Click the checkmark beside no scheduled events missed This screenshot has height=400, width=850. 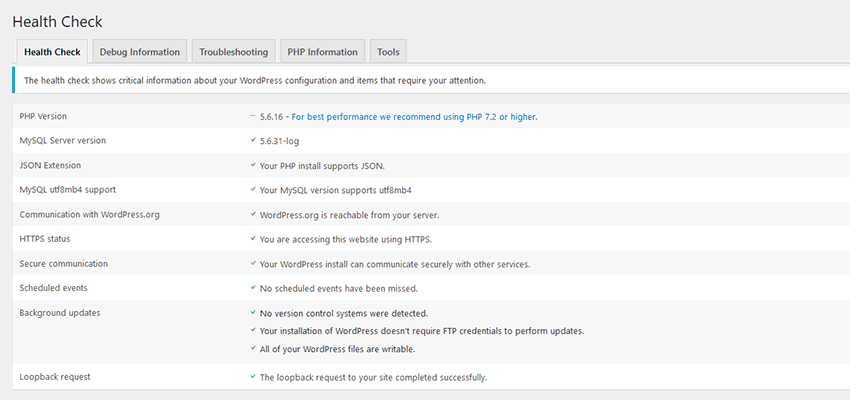[253, 288]
